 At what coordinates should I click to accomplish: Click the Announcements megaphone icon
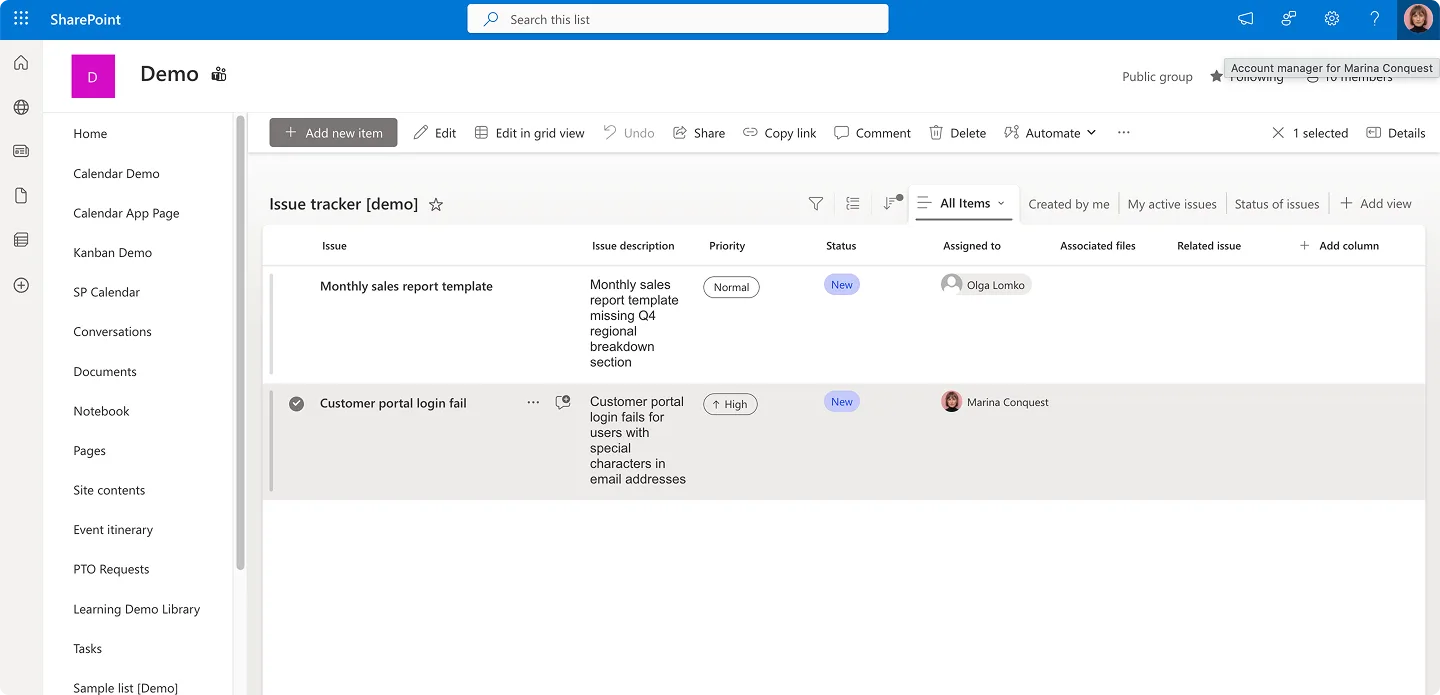(1244, 18)
